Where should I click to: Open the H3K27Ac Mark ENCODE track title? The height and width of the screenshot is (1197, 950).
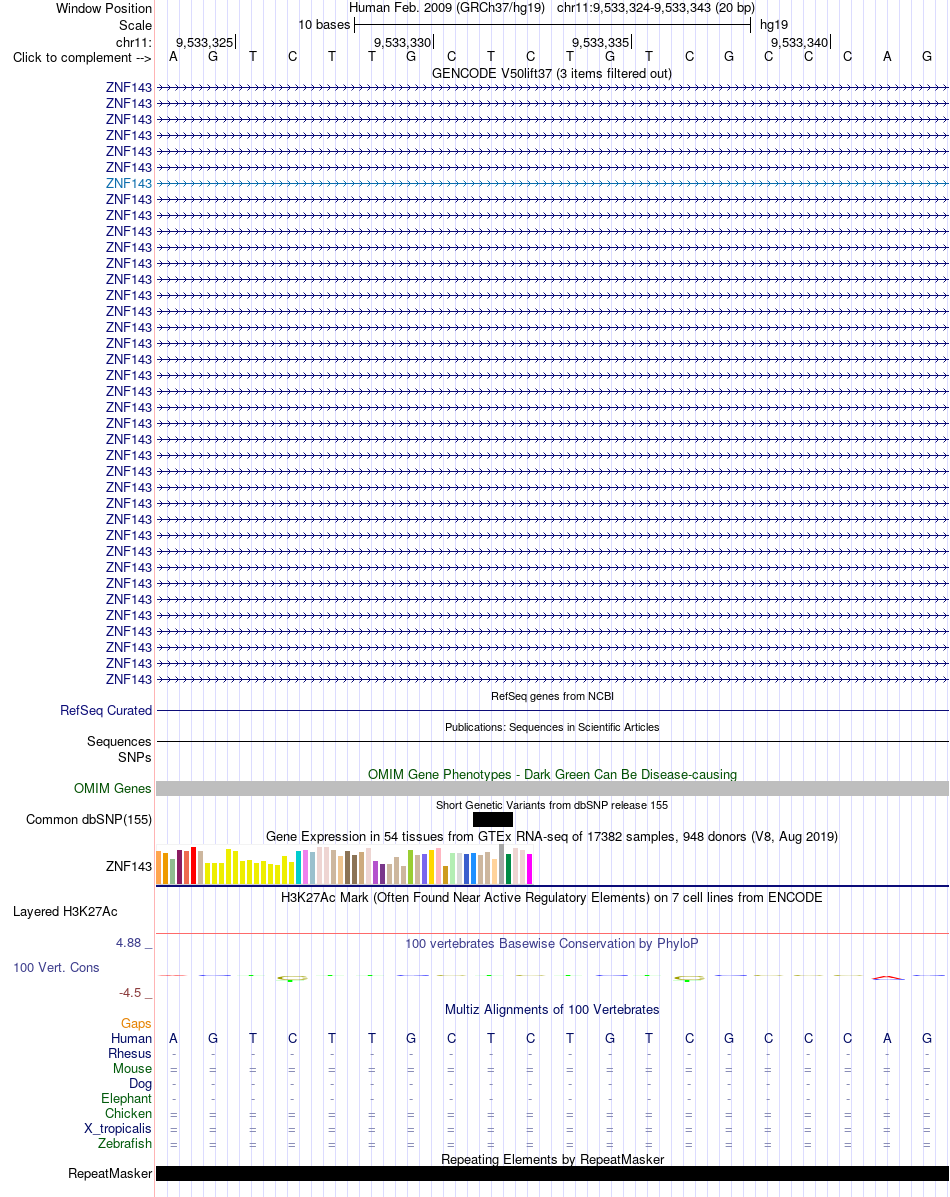tap(551, 898)
